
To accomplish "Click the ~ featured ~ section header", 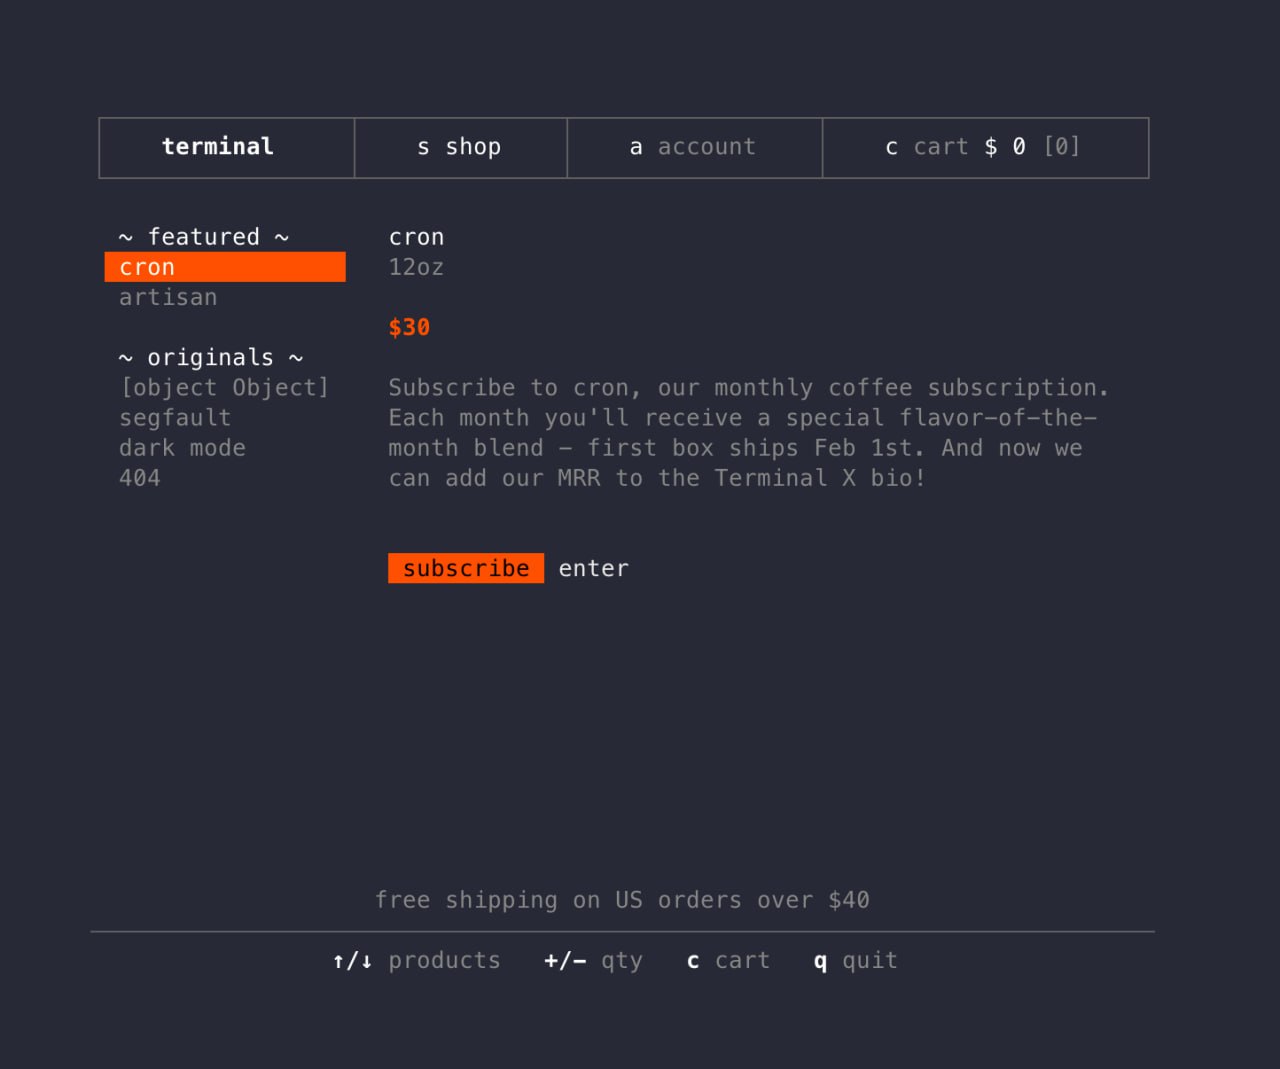I will (x=204, y=237).
